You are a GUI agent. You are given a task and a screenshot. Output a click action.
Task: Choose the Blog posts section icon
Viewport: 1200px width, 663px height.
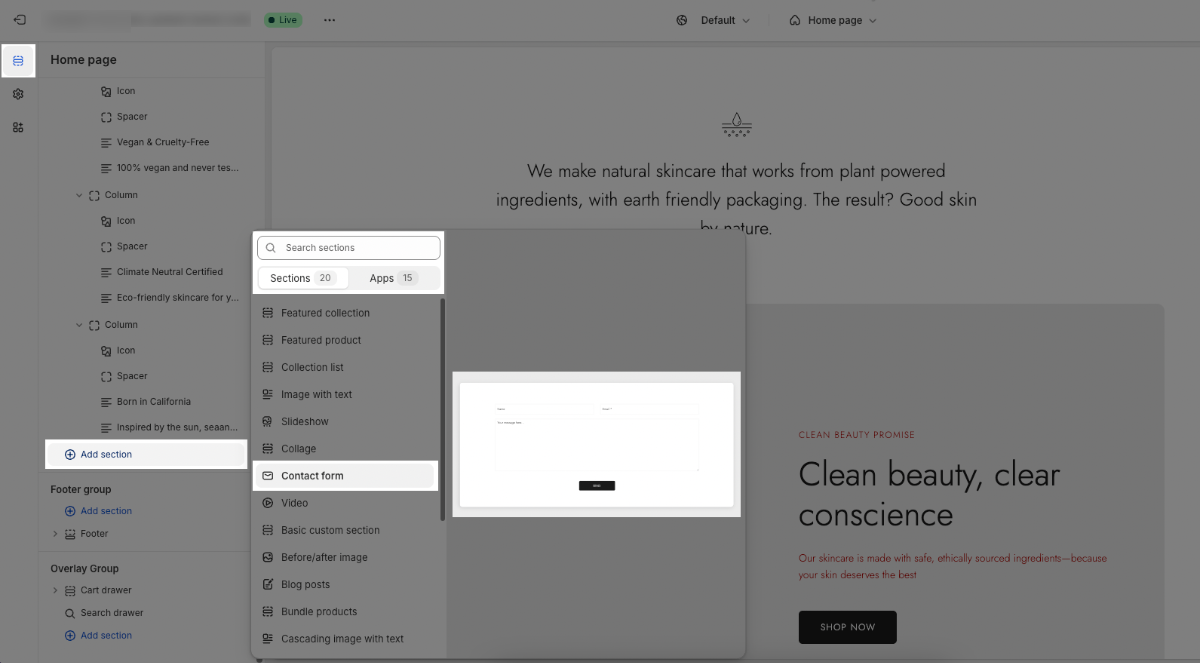(267, 585)
